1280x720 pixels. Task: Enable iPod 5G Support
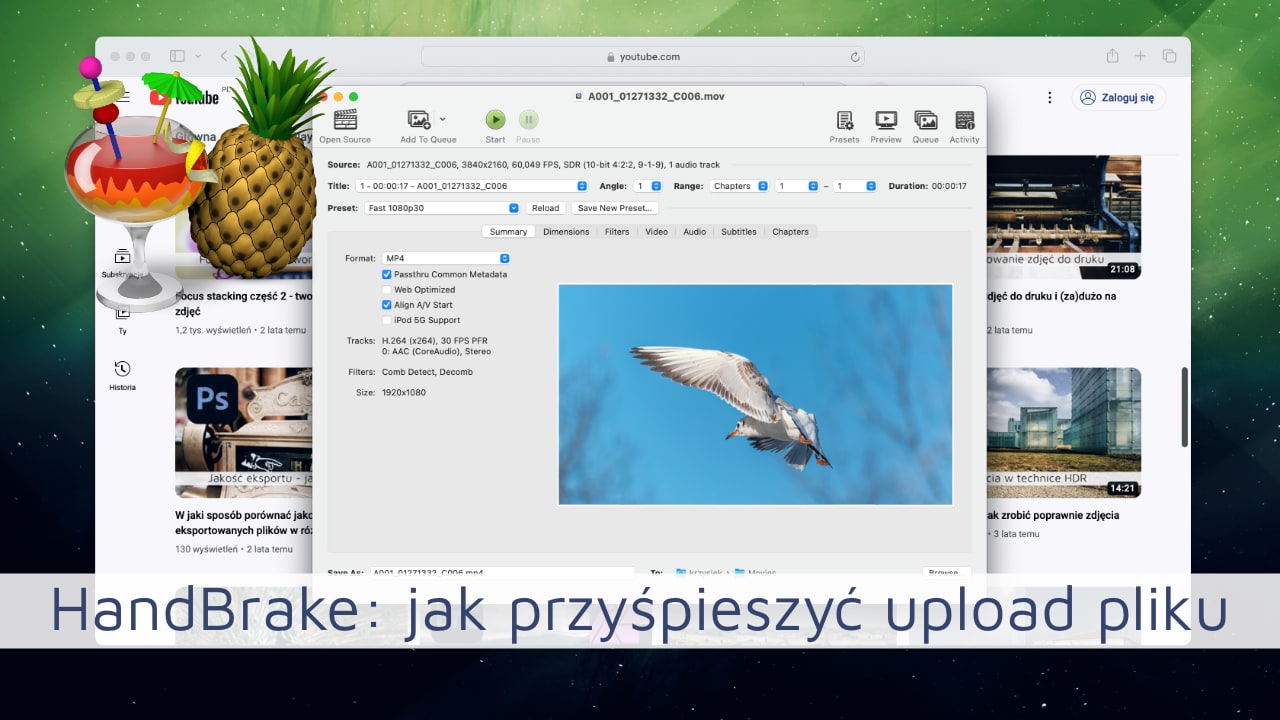[387, 320]
